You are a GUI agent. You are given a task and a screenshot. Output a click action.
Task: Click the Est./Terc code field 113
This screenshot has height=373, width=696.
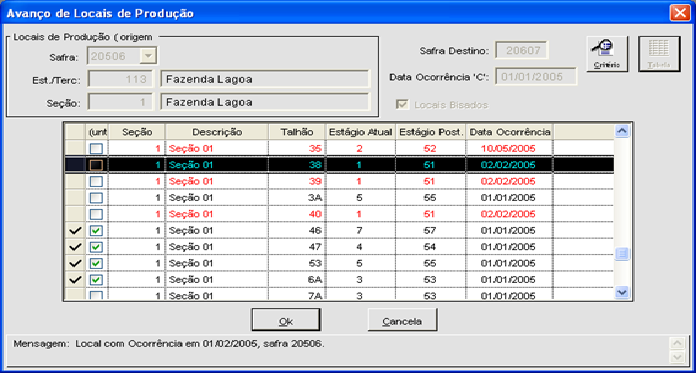point(120,79)
